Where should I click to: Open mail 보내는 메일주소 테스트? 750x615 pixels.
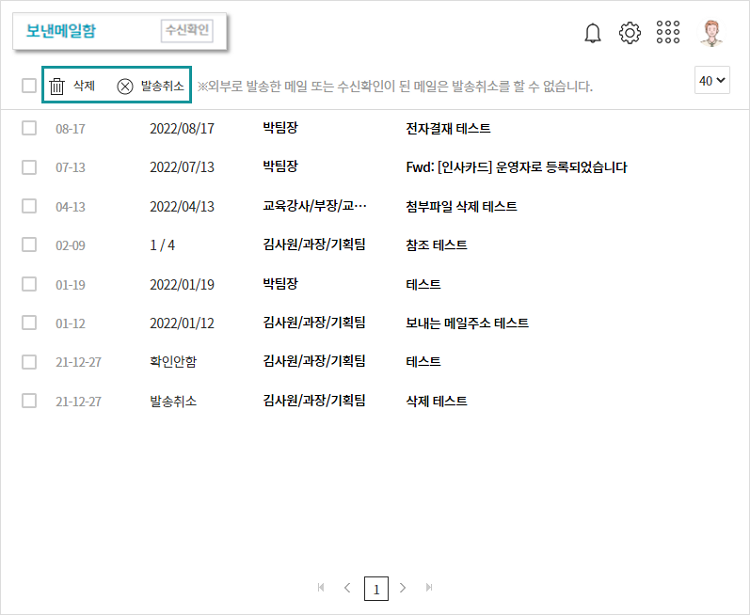click(467, 323)
